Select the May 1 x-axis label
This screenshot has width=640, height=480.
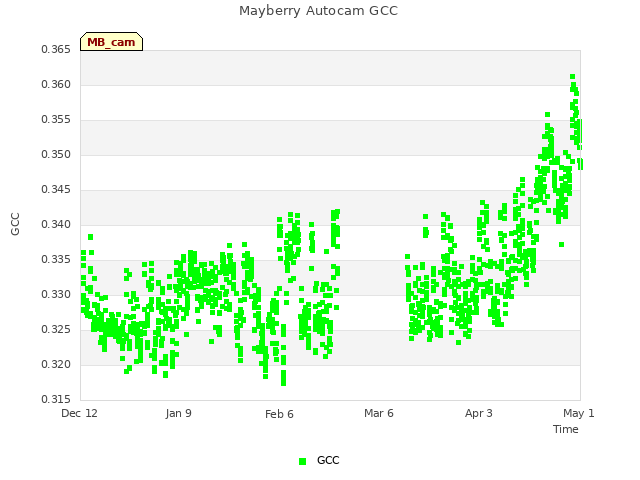578,413
